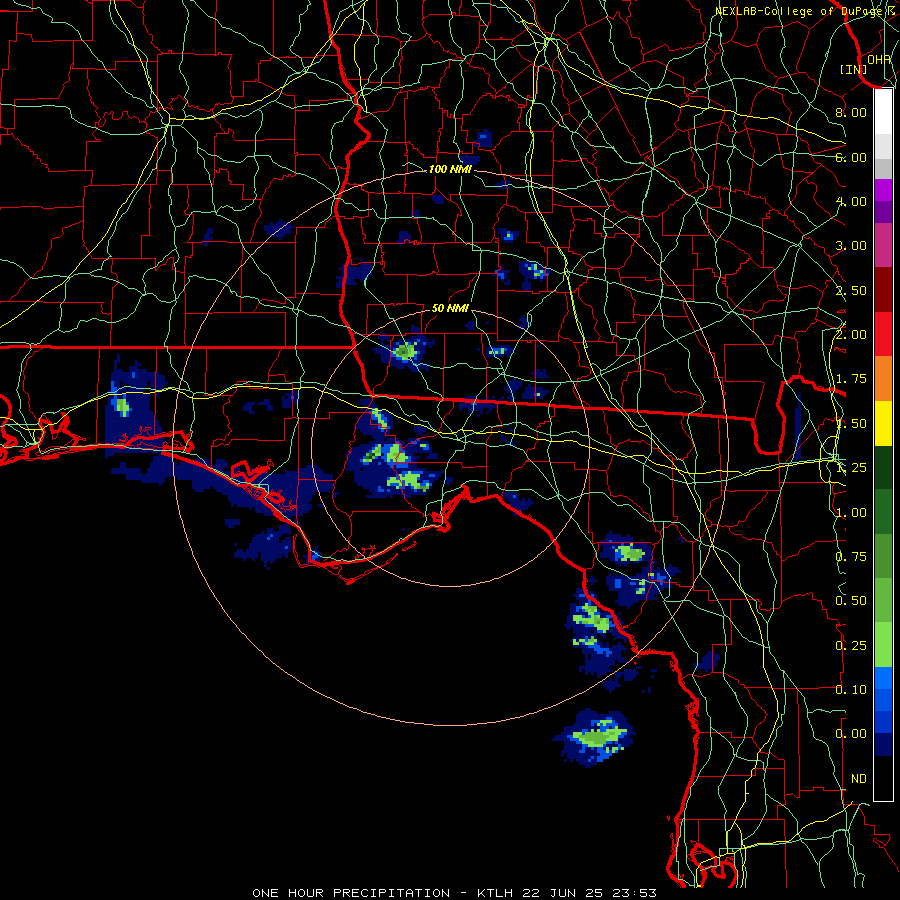
Task: Click the [IN] units label above the legend
Action: click(x=854, y=69)
